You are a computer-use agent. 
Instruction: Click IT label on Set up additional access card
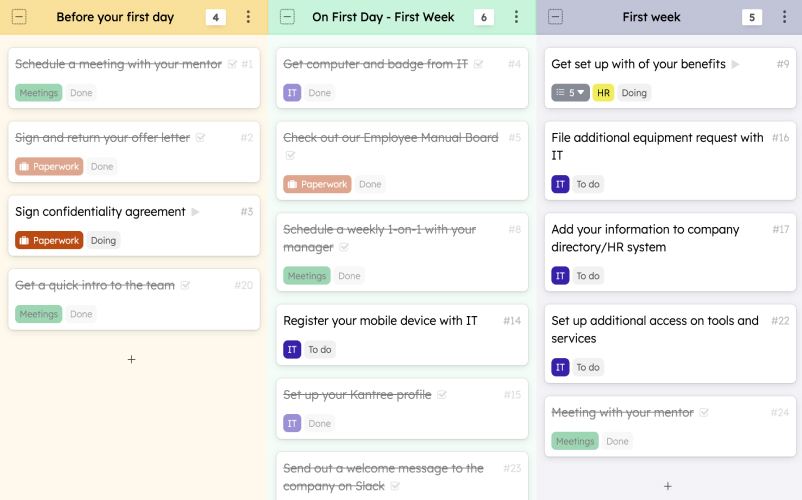560,367
